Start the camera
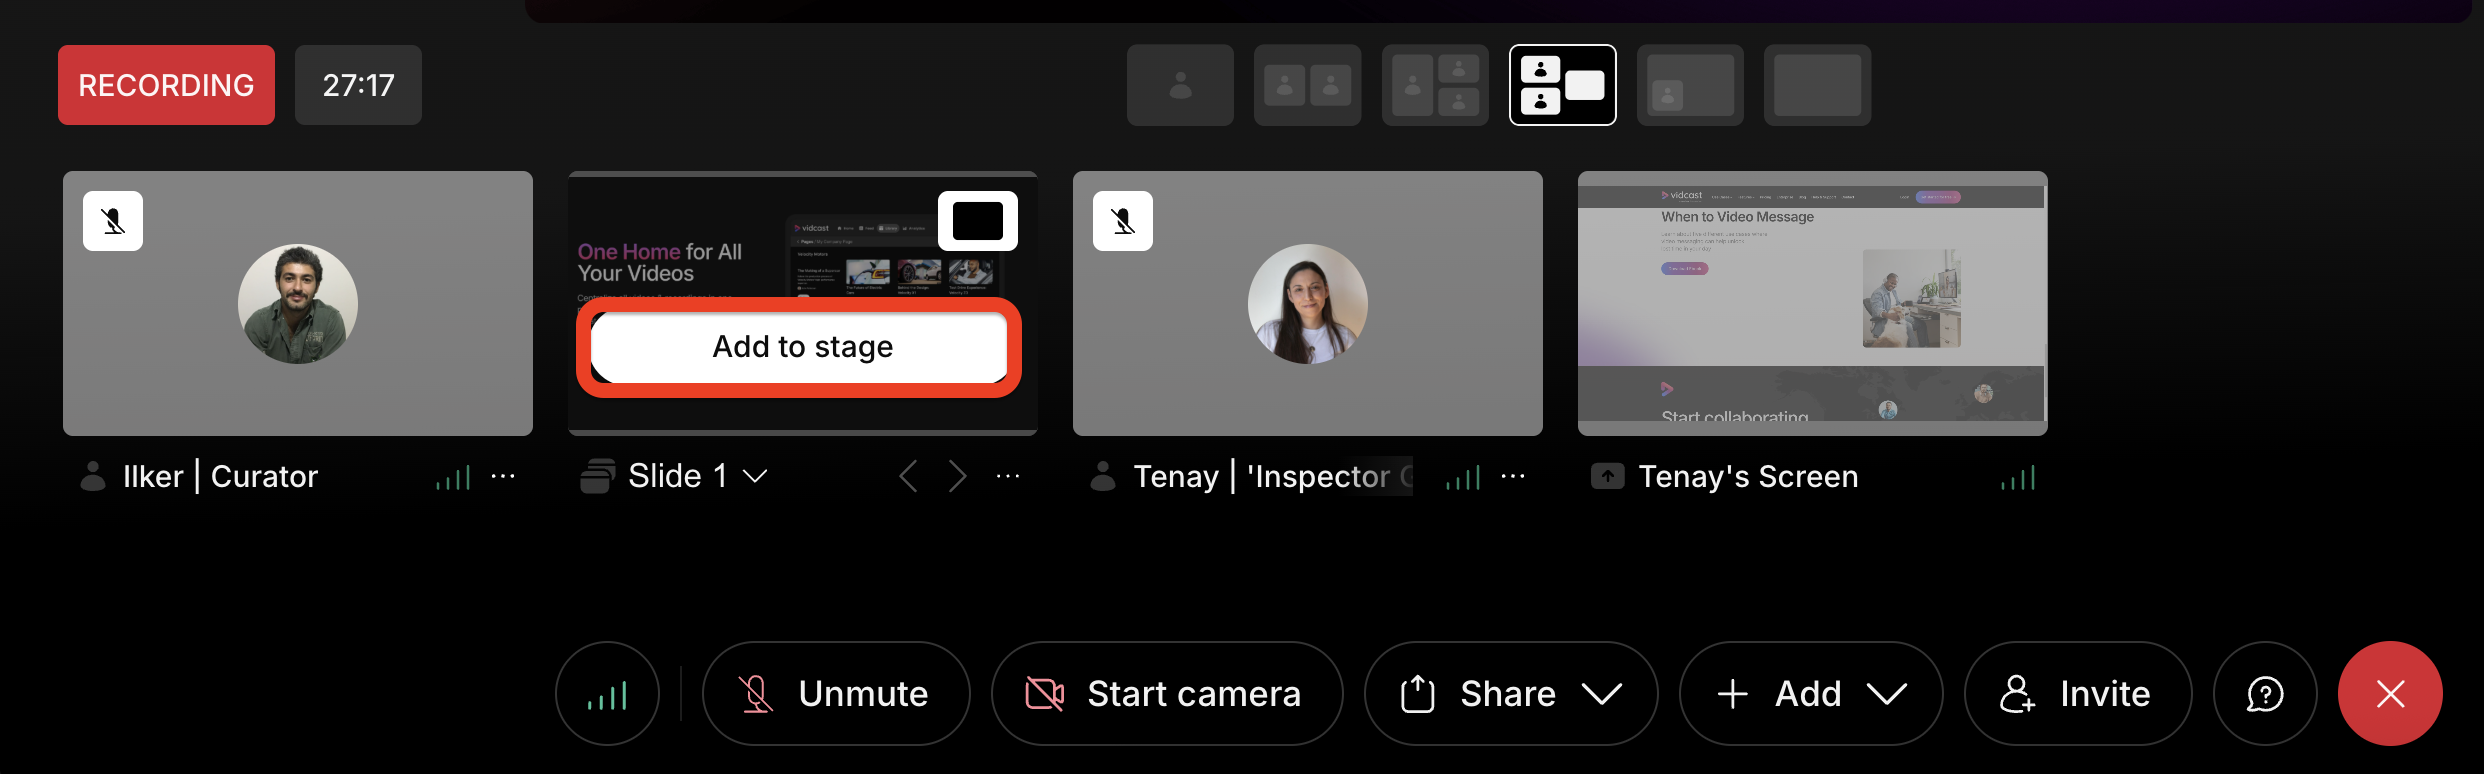This screenshot has width=2484, height=774. (1167, 694)
